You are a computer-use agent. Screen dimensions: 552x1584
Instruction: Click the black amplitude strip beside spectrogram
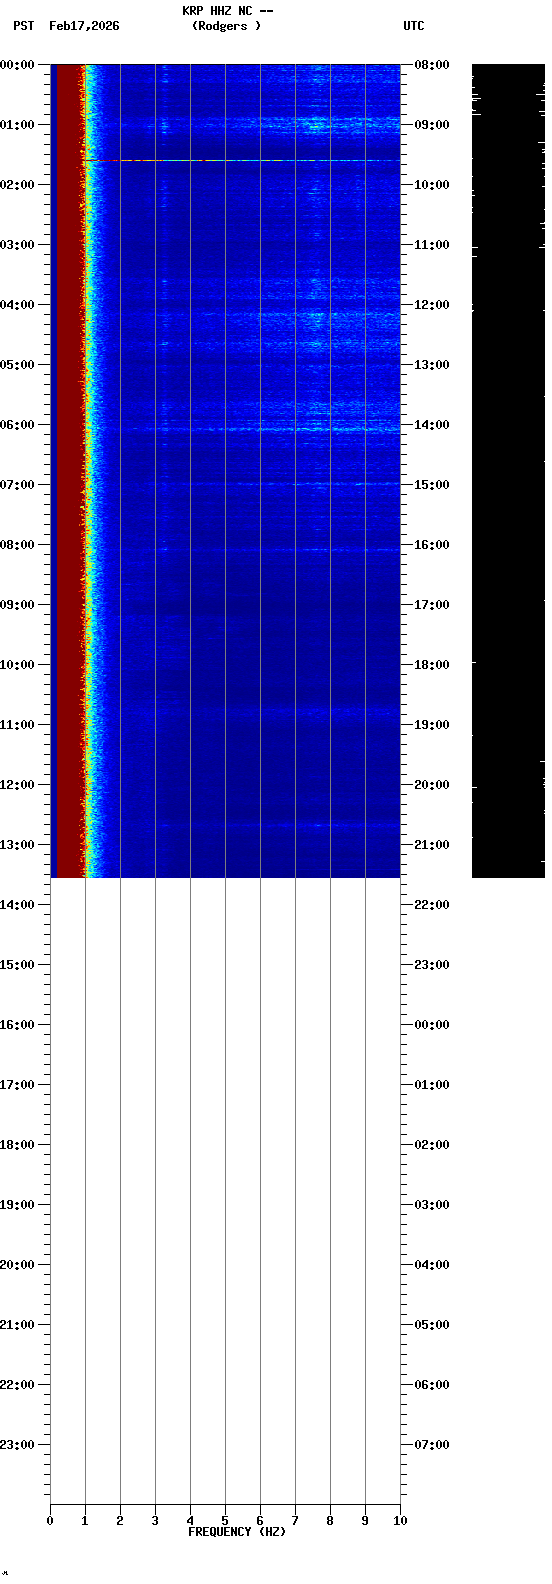(508, 471)
